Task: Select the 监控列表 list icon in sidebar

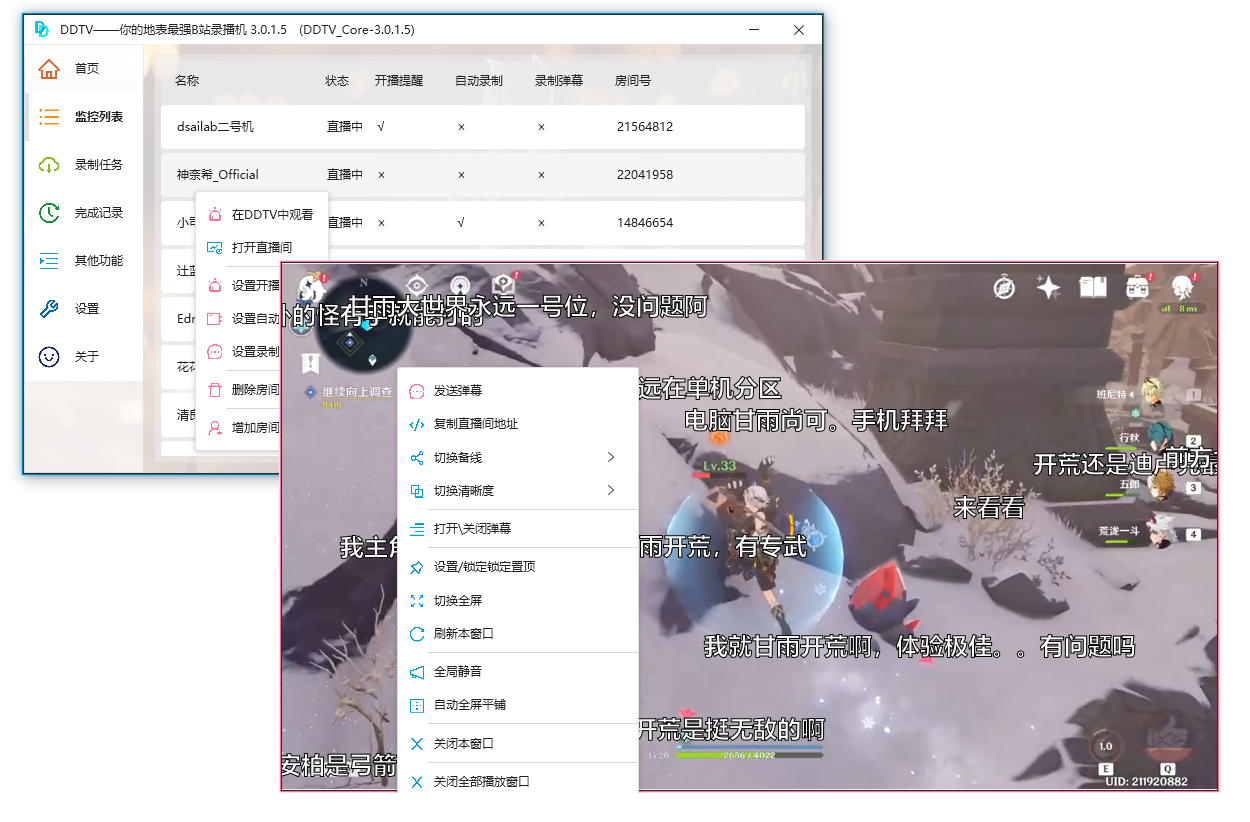Action: (49, 117)
